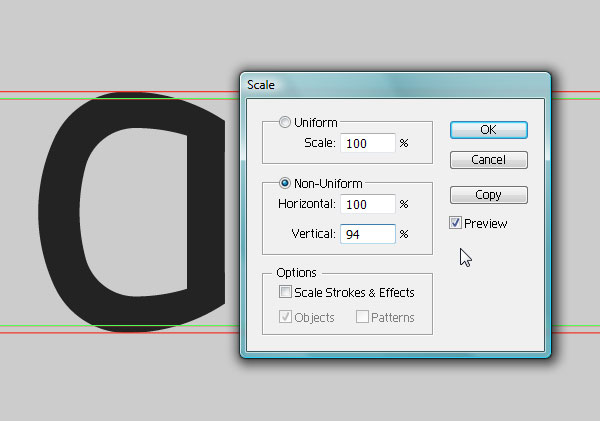Screen dimensions: 600x421
Task: Click the Vertical percentage field
Action: 368,234
